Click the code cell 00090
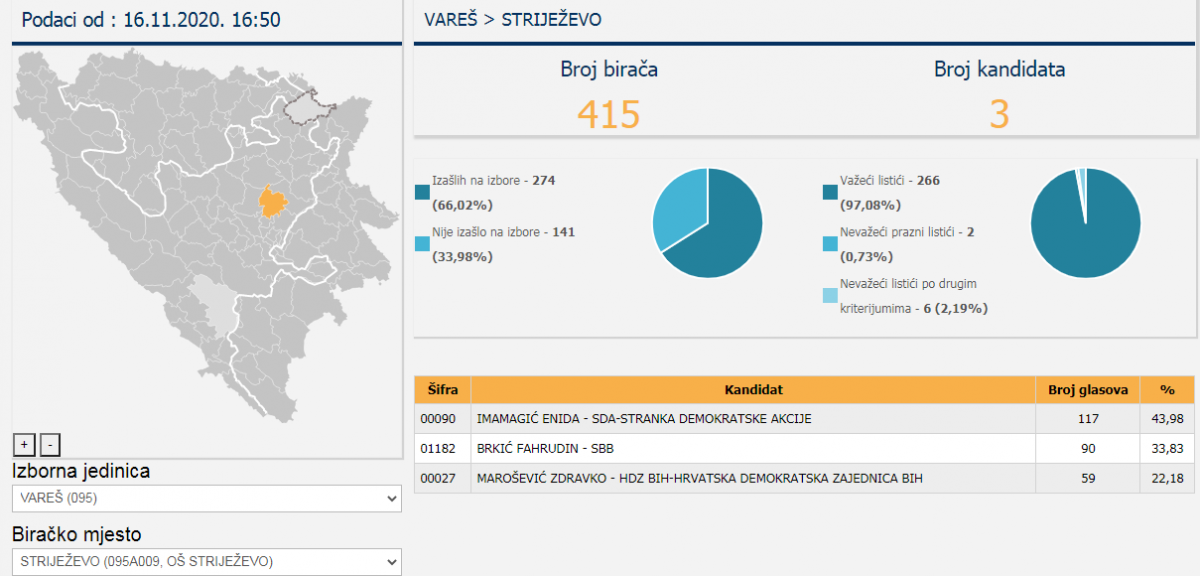The height and width of the screenshot is (576, 1200). 443,418
